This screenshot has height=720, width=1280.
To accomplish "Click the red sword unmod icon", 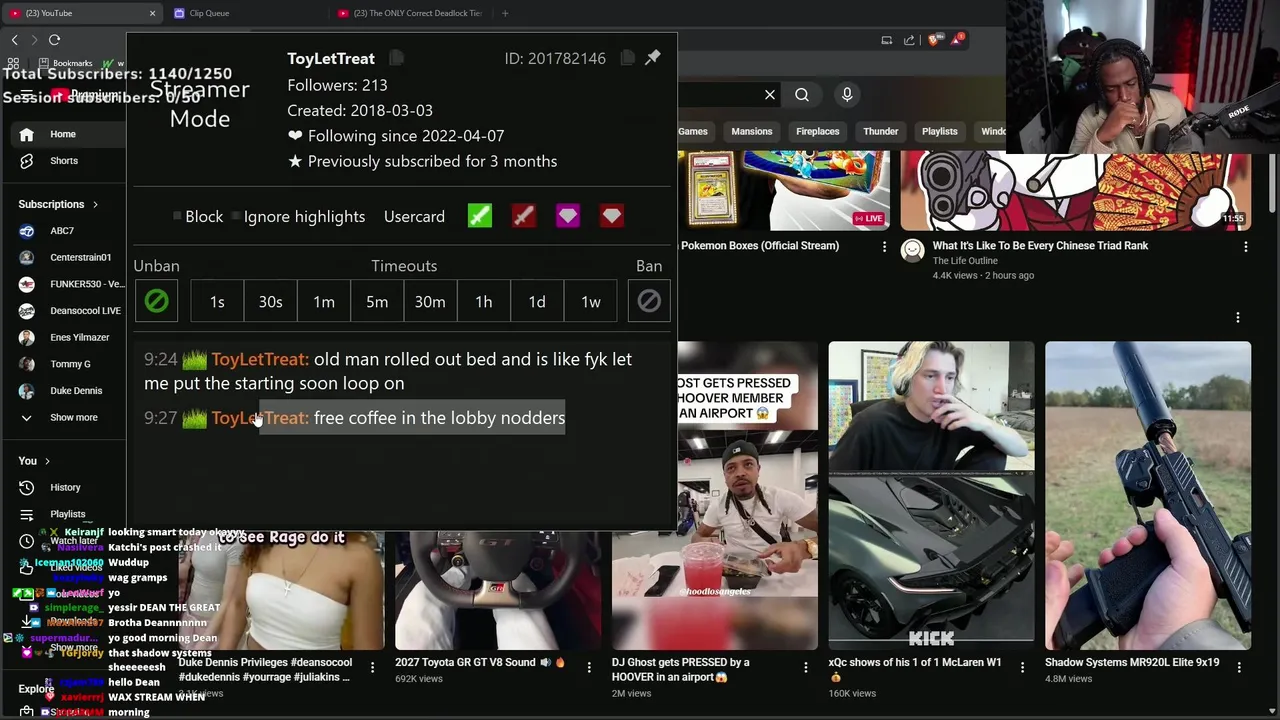I will pos(524,216).
